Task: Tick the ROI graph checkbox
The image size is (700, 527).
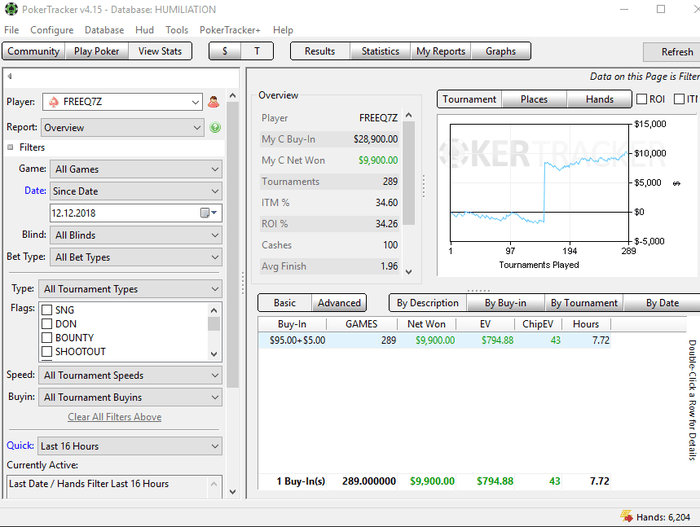Action: click(642, 99)
